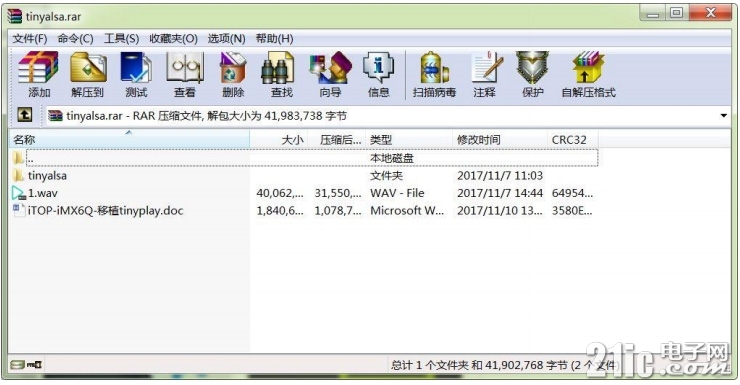The width and height of the screenshot is (740, 385).
Task: Click the 2017/11/7 11:03 modified time
Action: point(500,176)
